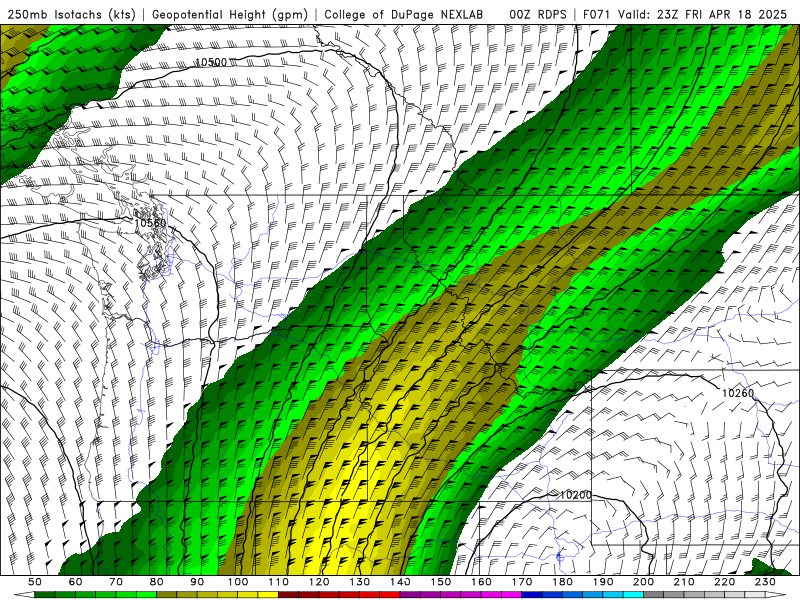This screenshot has width=800, height=600.
Task: Click the 10260 height contour label
Action: tap(738, 393)
